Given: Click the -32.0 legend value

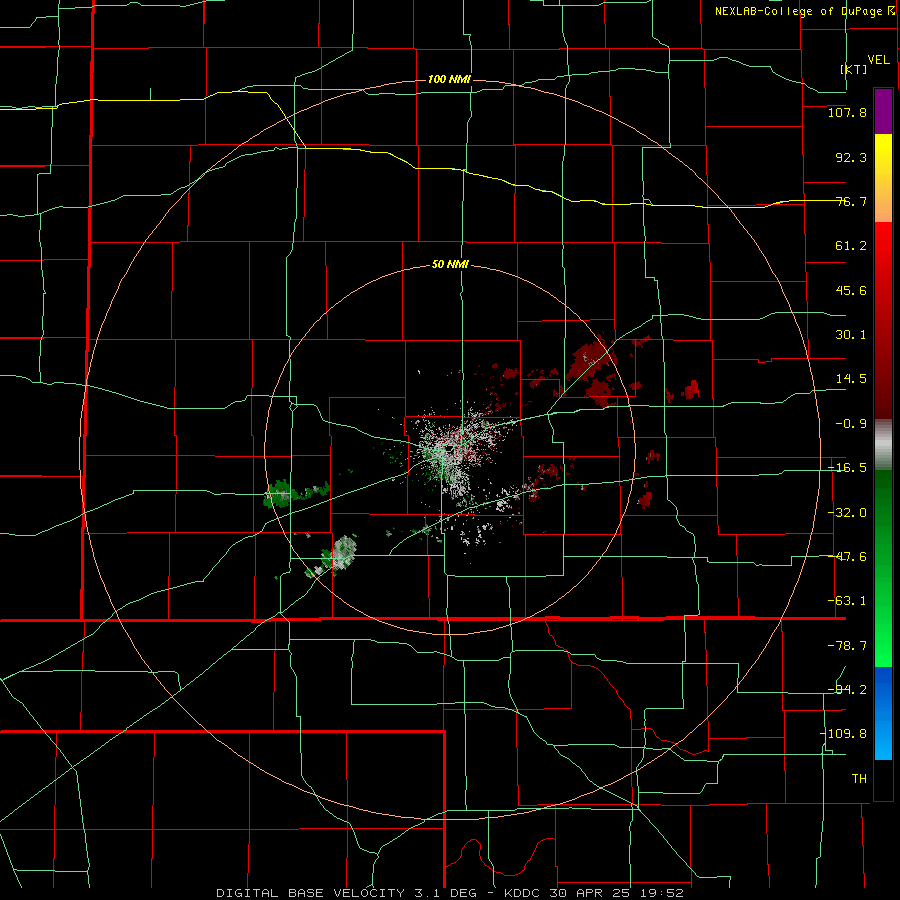Looking at the screenshot, I should (847, 513).
